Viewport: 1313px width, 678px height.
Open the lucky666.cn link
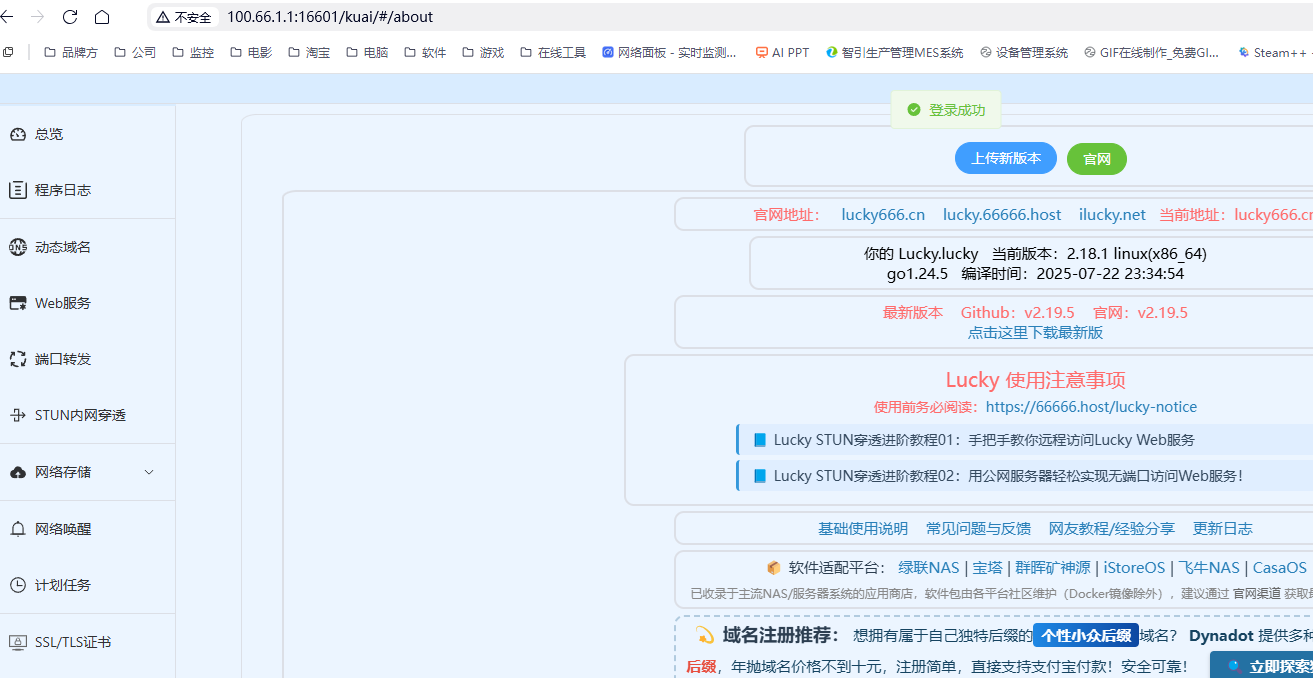point(883,214)
